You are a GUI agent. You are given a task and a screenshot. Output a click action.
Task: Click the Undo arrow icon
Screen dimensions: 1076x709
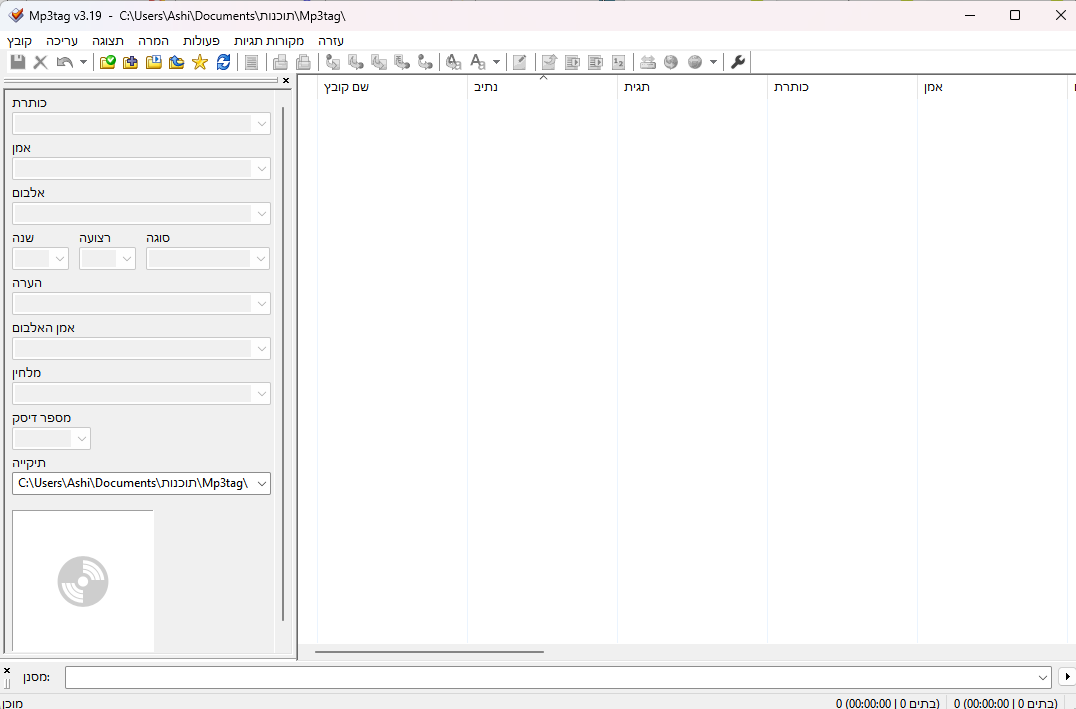click(x=64, y=62)
